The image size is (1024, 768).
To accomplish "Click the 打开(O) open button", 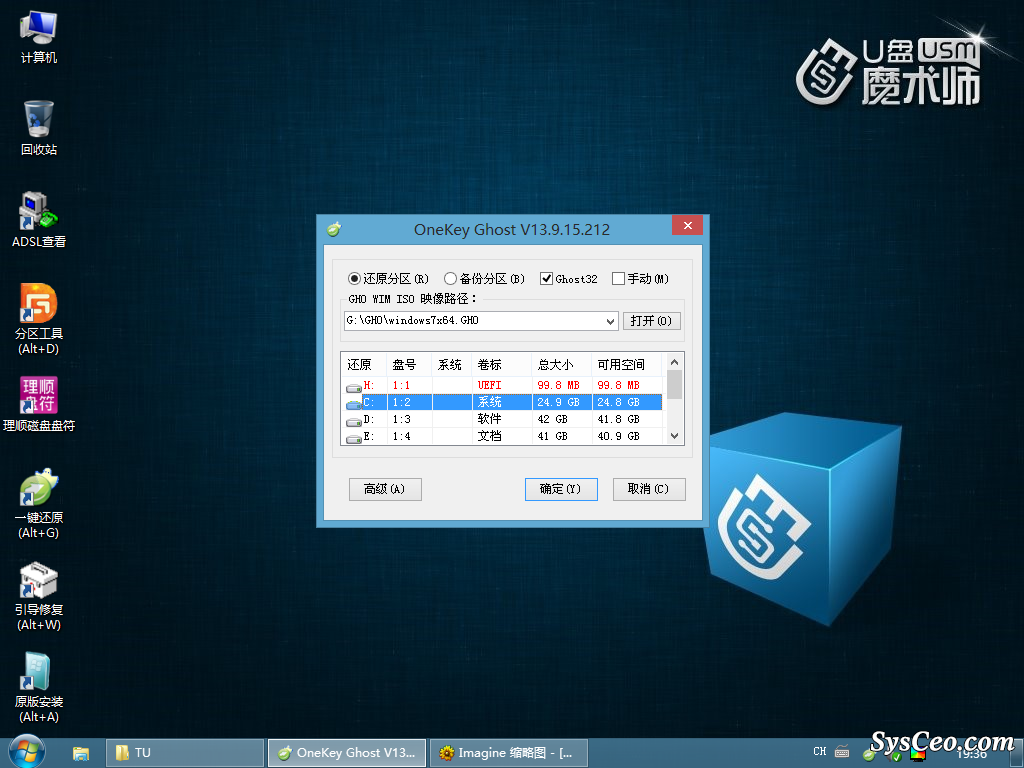I will (651, 321).
